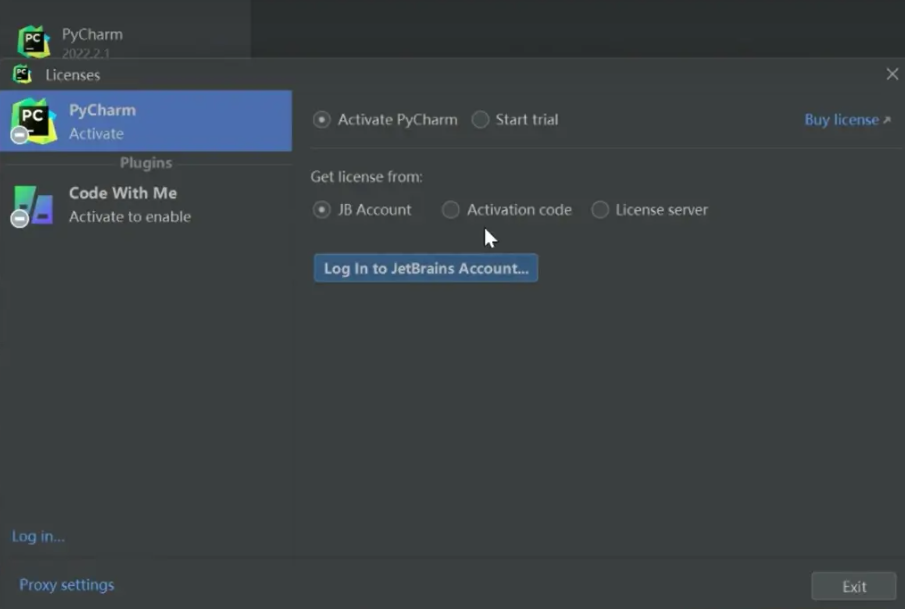Pick the License server radio button
This screenshot has height=609, width=905.
600,210
